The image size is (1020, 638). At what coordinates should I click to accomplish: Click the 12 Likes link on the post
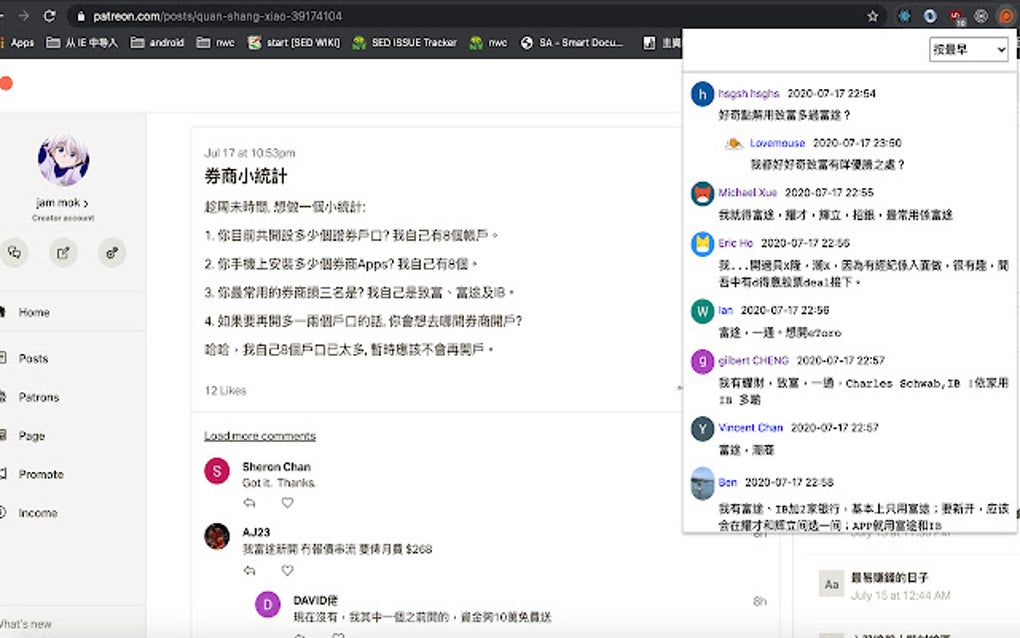coord(225,390)
